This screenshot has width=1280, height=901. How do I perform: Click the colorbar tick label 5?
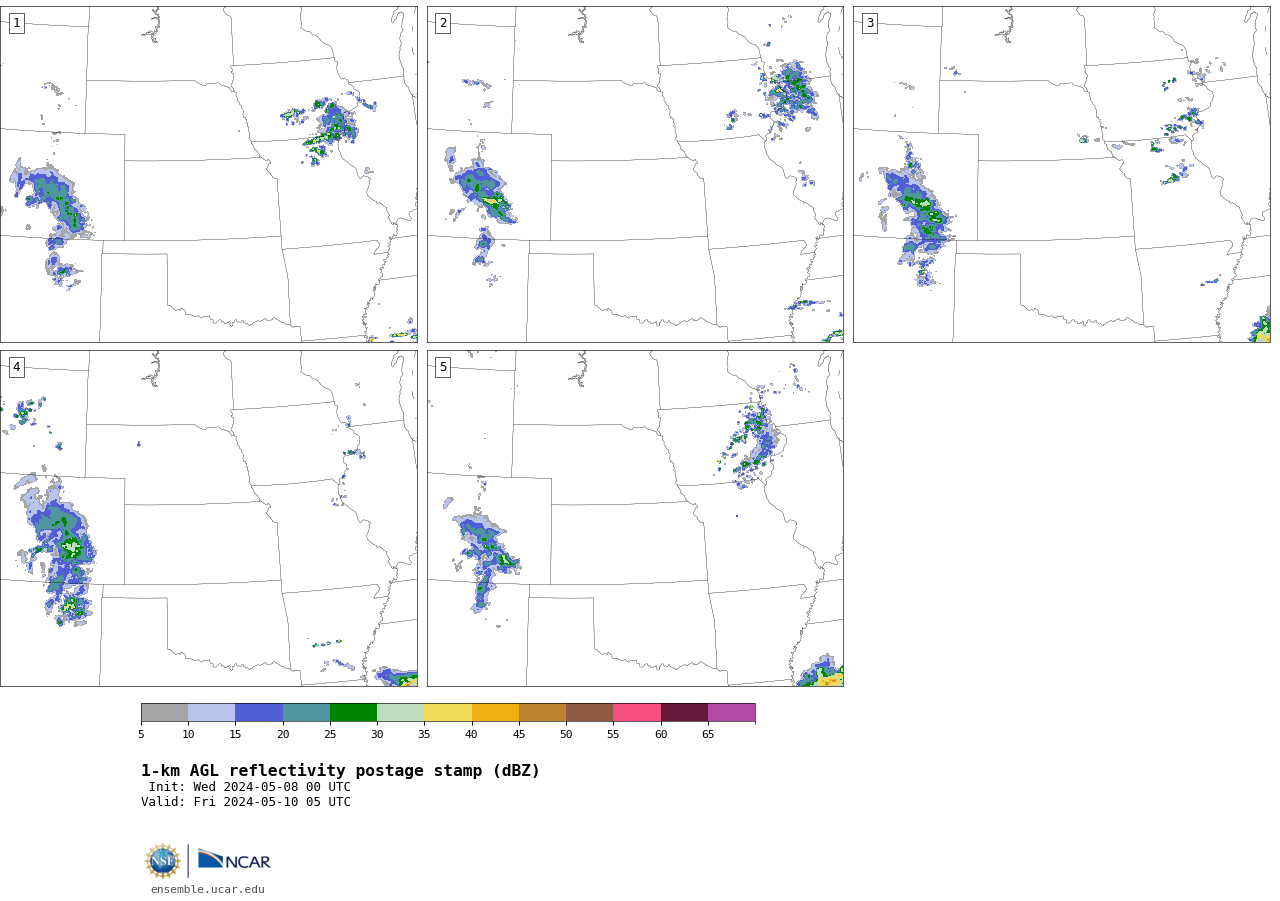[x=141, y=735]
